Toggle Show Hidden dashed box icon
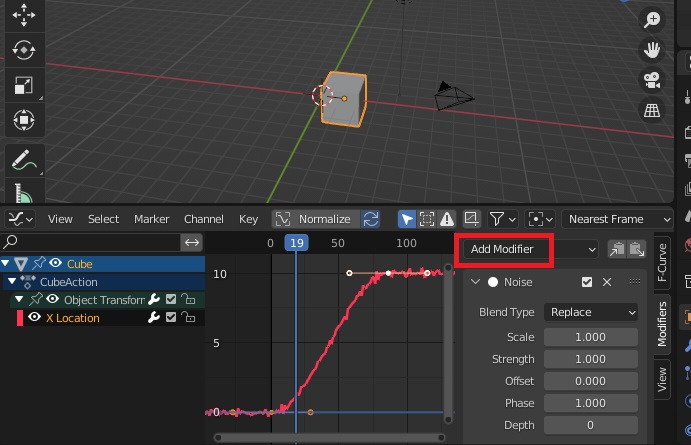The height and width of the screenshot is (445, 691). coord(427,219)
